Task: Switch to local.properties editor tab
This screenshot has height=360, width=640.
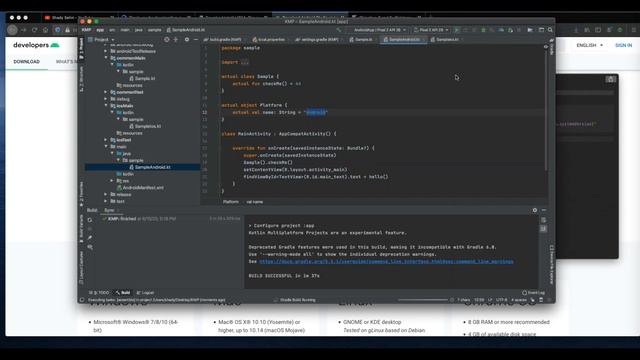Action: 269,40
